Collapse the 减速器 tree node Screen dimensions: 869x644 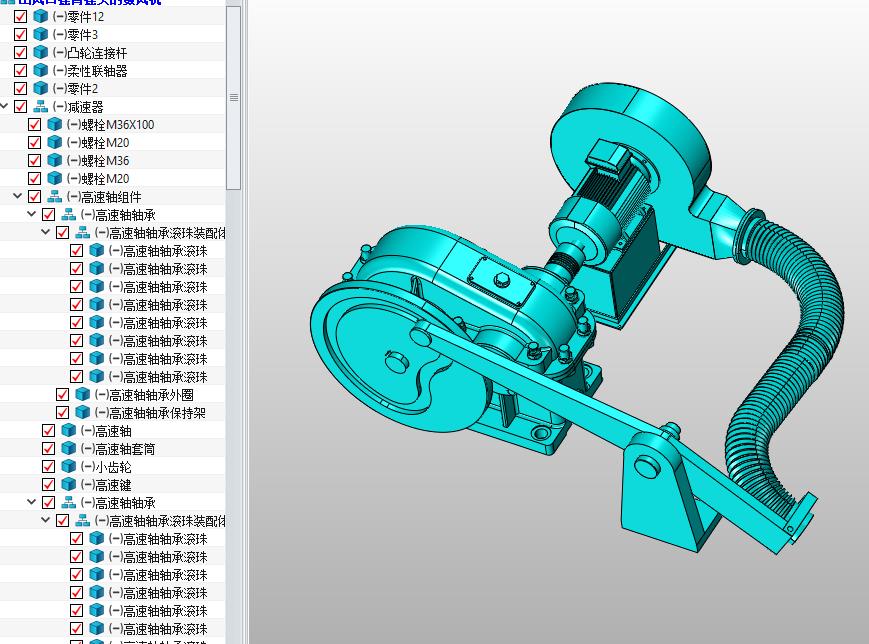4,105
